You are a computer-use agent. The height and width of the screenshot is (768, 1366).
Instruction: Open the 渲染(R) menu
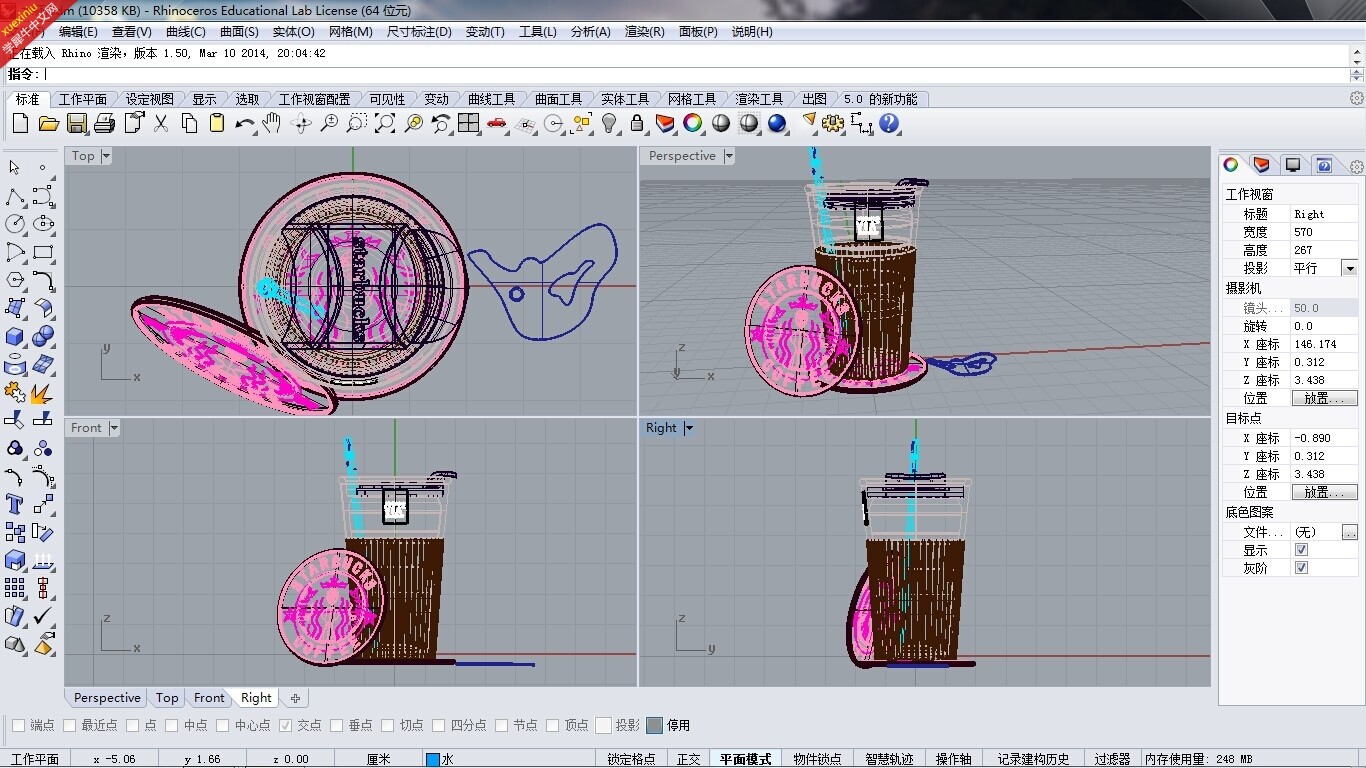pyautogui.click(x=645, y=32)
